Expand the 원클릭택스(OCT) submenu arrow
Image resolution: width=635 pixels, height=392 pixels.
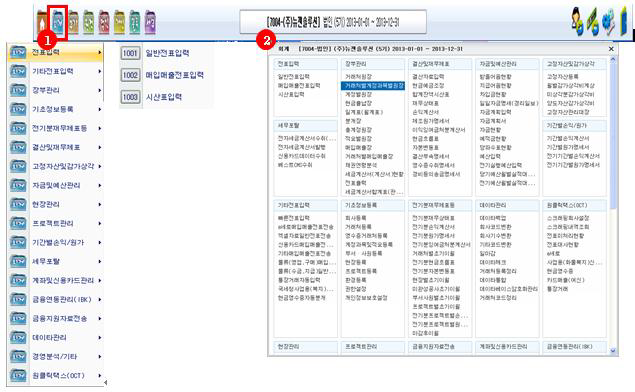[x=100, y=376]
